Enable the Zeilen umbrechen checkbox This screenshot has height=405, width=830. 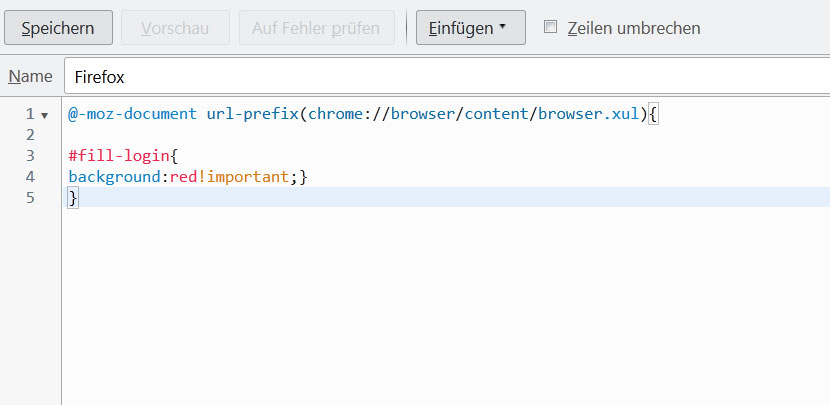550,27
